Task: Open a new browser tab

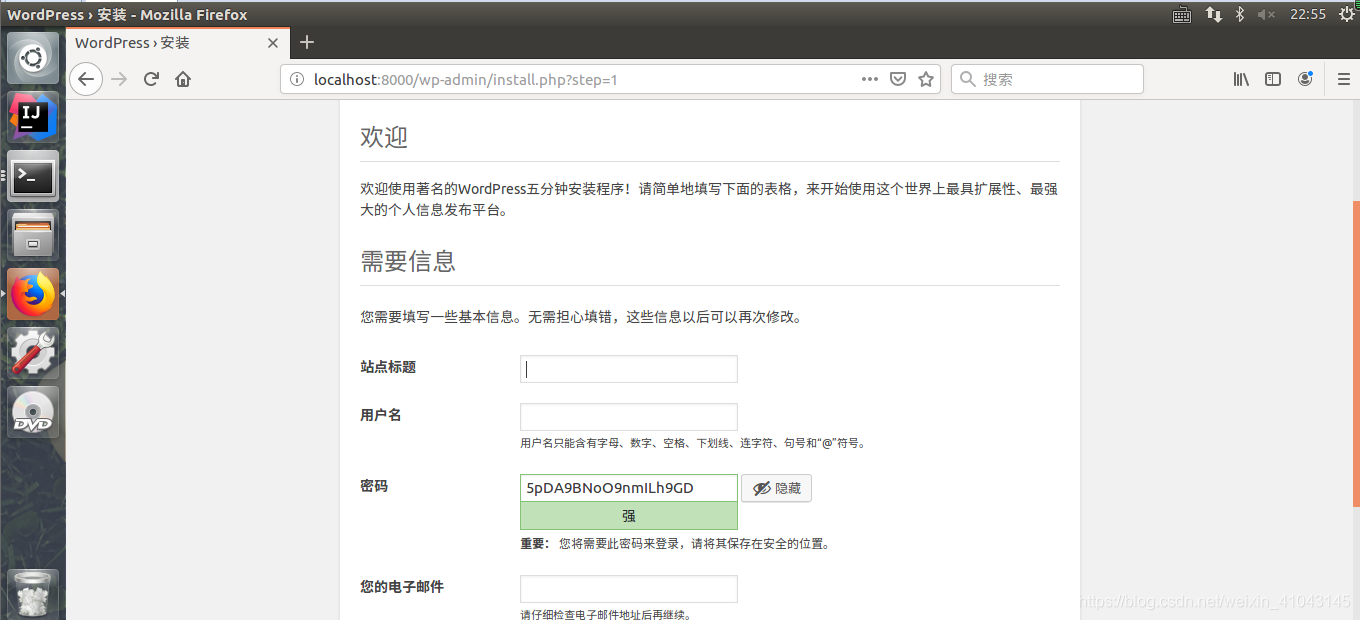Action: pos(307,42)
